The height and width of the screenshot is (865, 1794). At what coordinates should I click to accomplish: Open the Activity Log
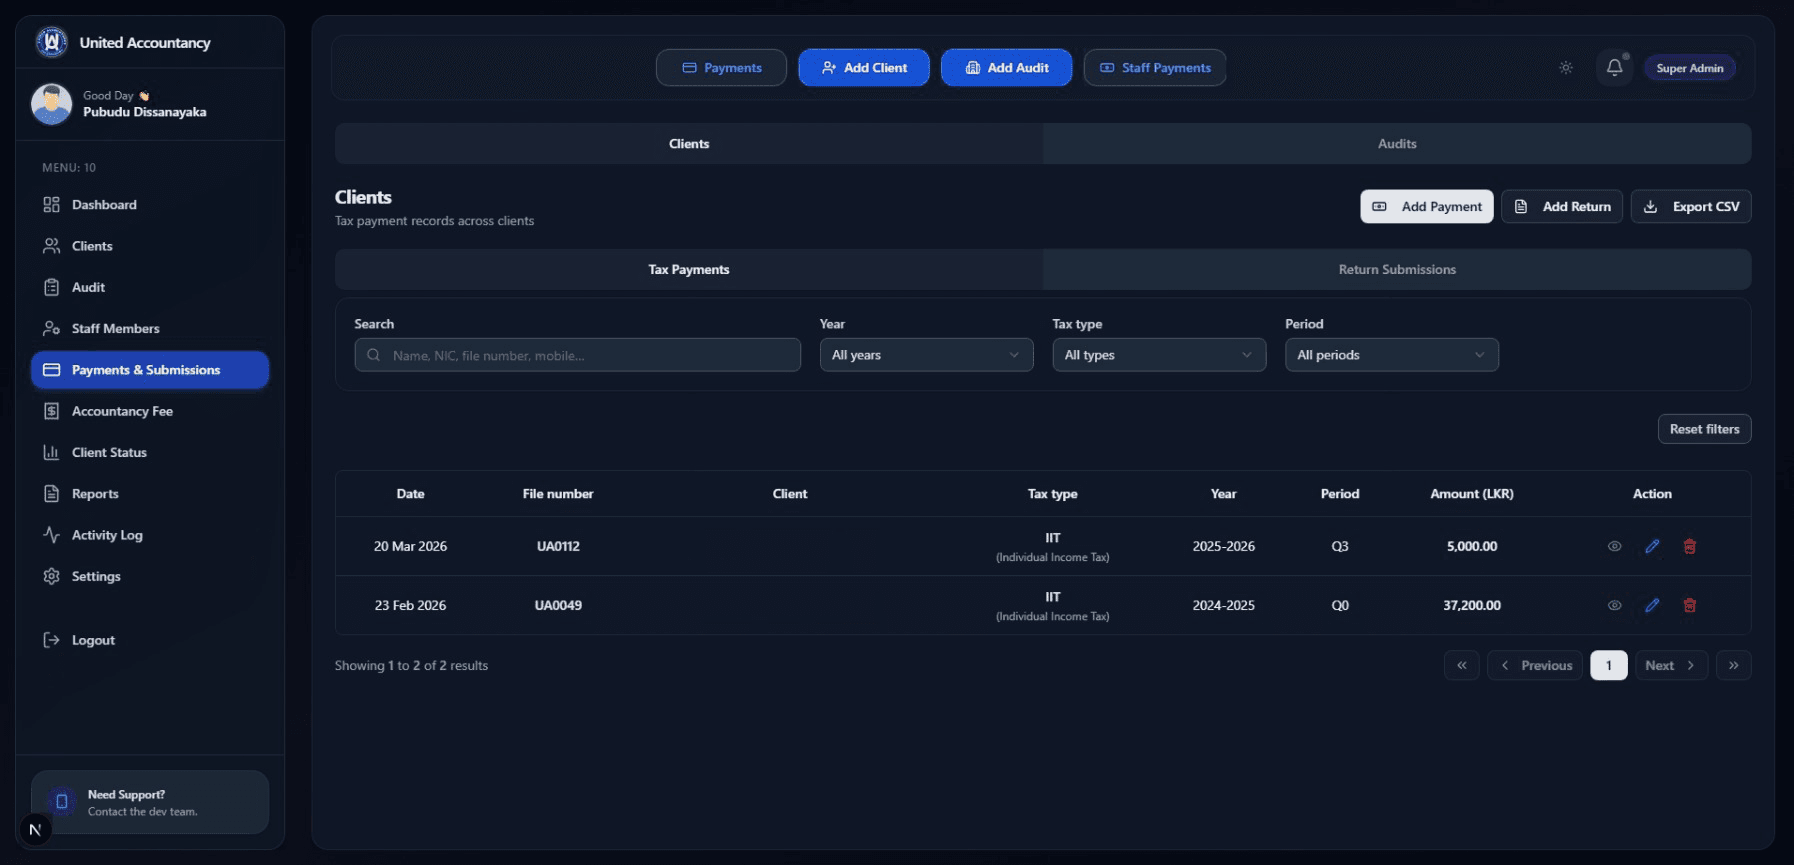(x=150, y=535)
